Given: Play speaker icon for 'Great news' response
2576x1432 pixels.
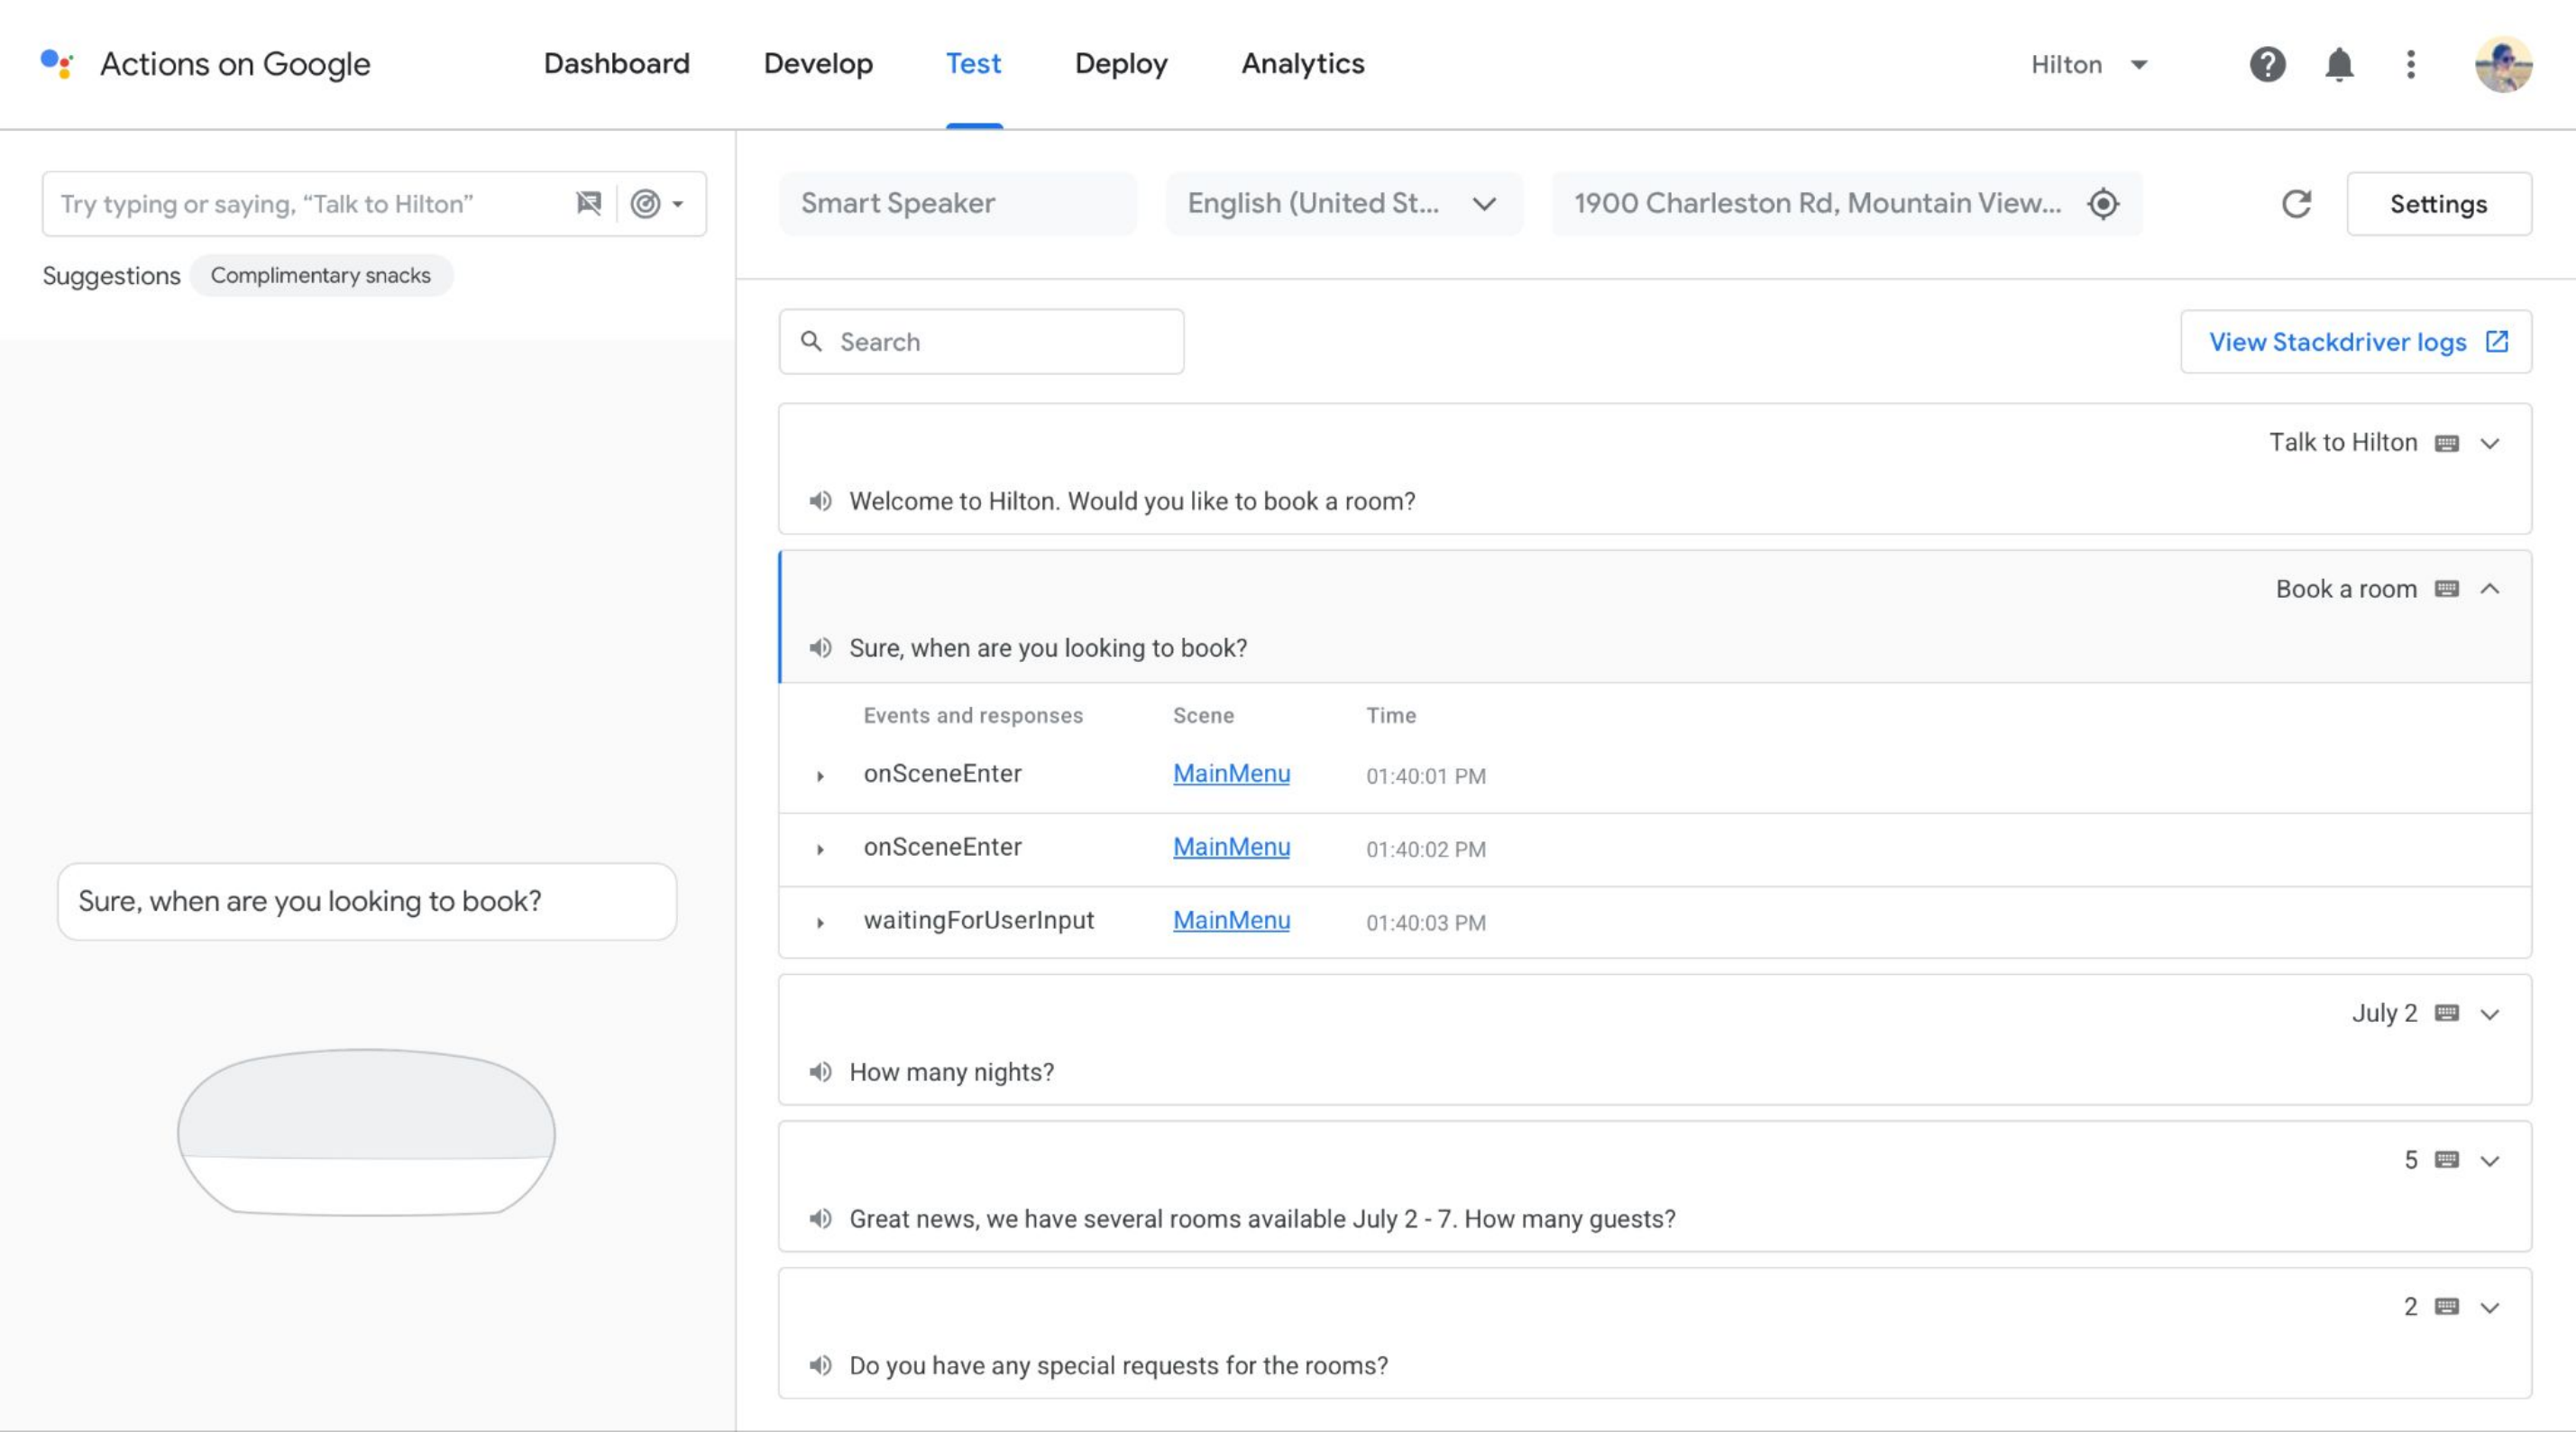Looking at the screenshot, I should (820, 1218).
